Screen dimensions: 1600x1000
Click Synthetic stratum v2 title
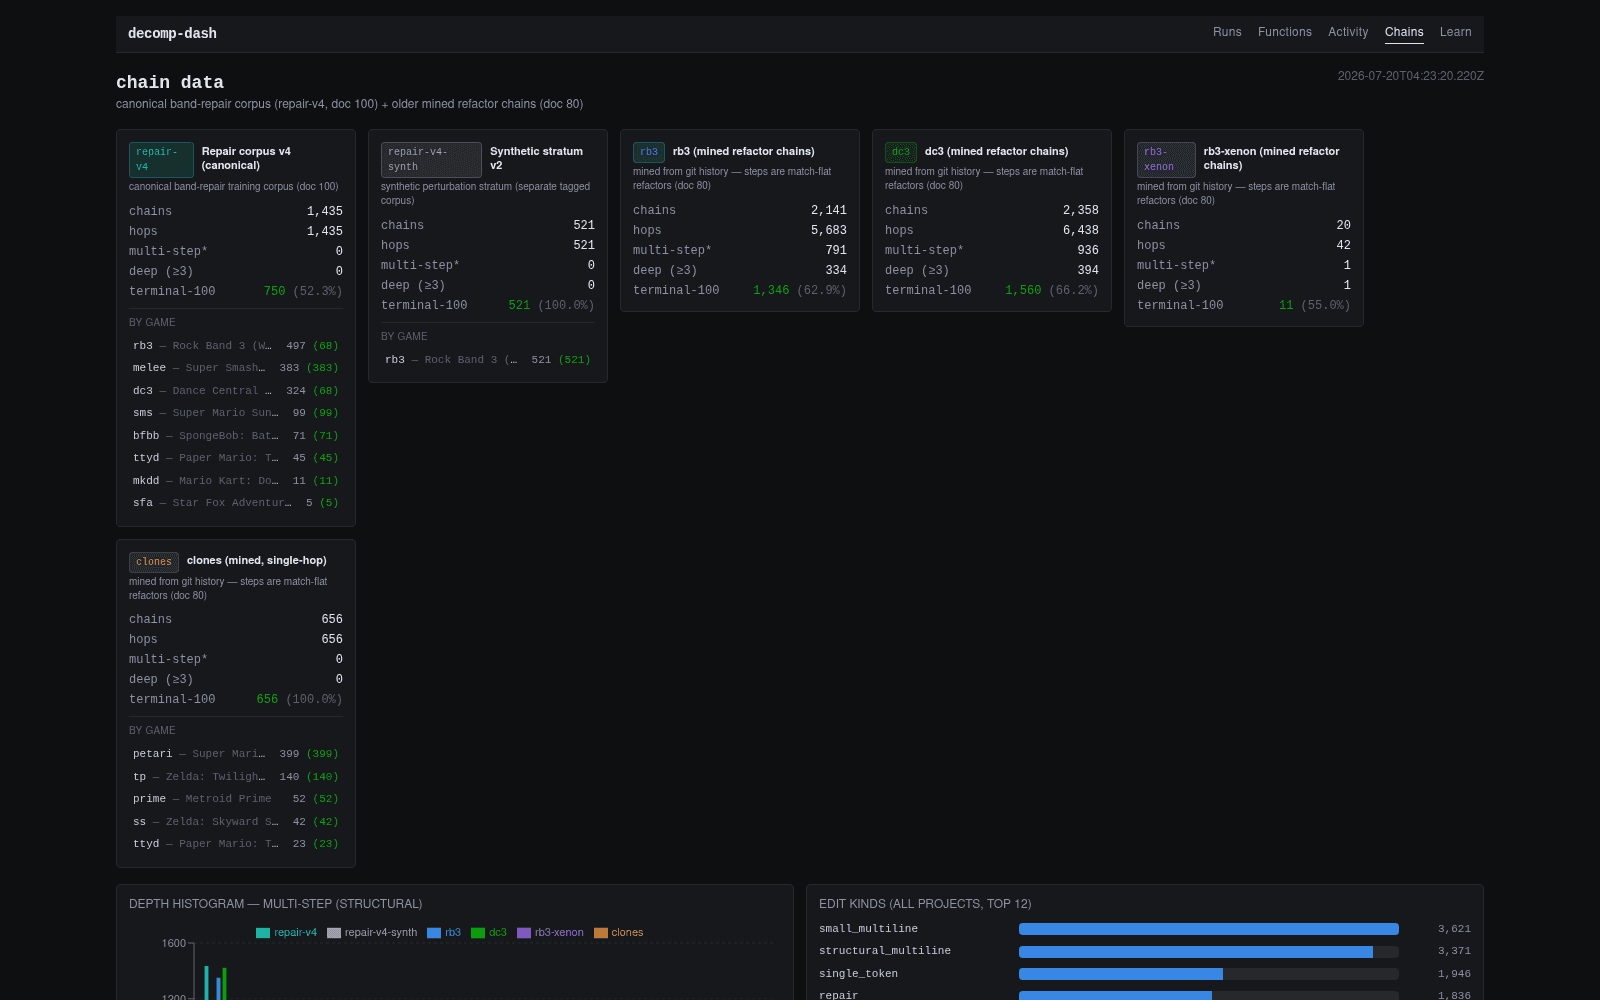pos(536,158)
